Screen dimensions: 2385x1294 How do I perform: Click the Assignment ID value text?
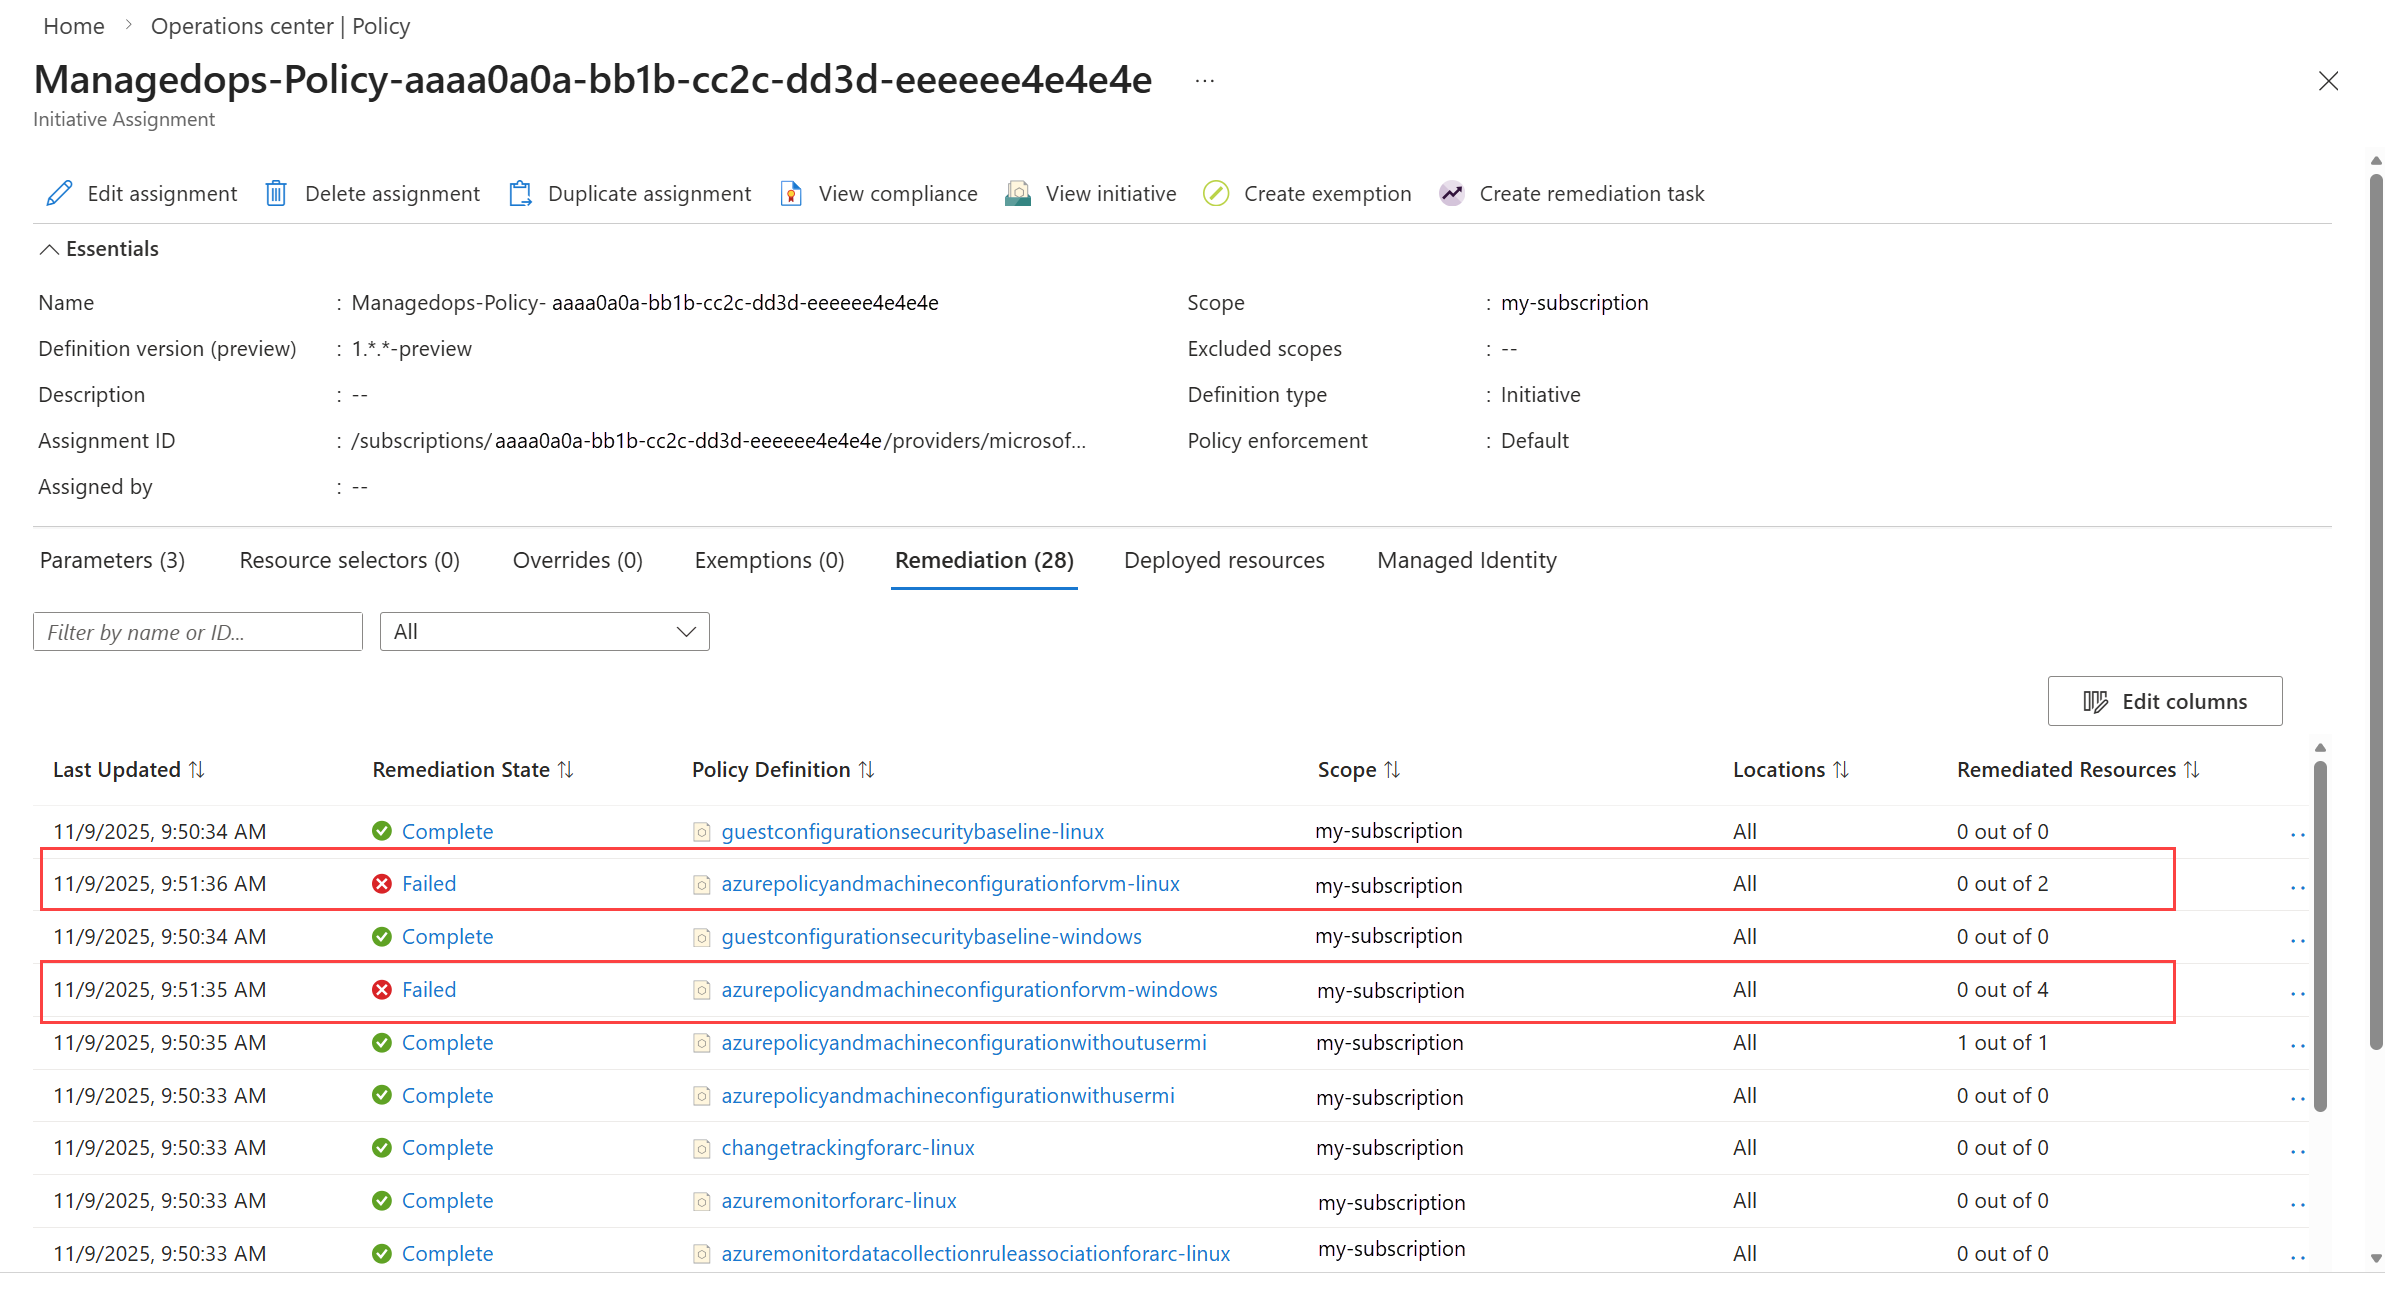(718, 441)
